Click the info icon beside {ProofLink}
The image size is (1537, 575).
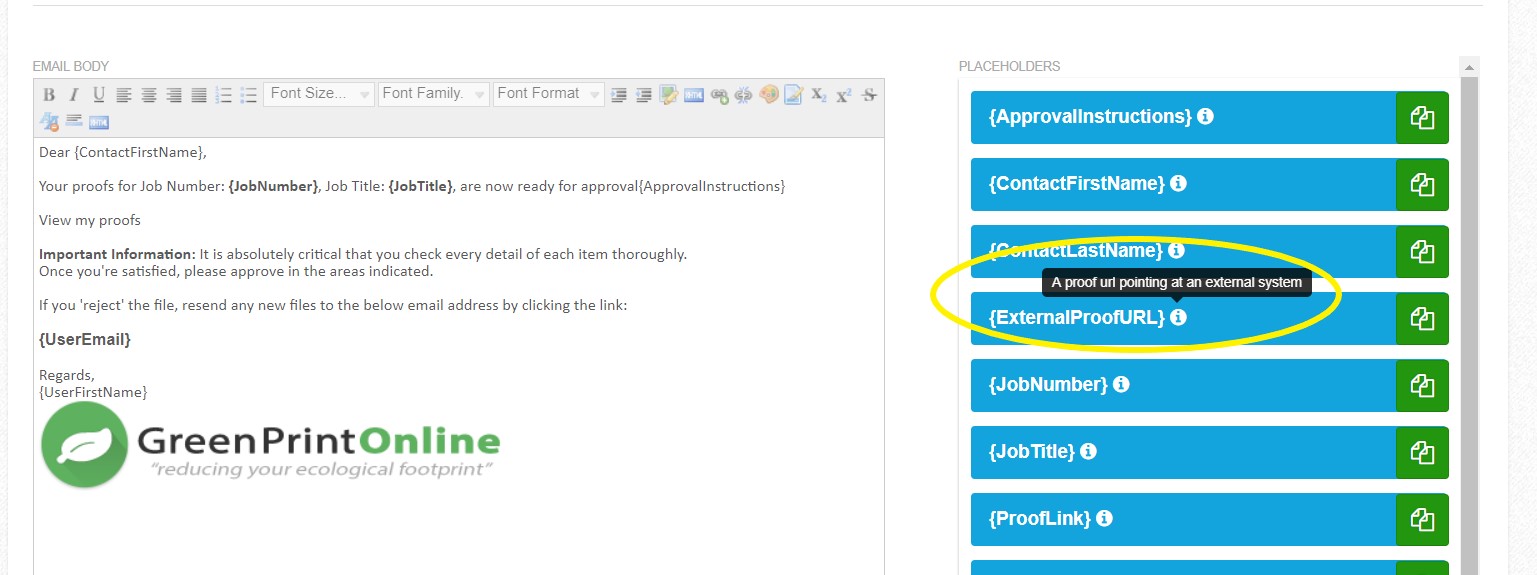coord(1104,518)
